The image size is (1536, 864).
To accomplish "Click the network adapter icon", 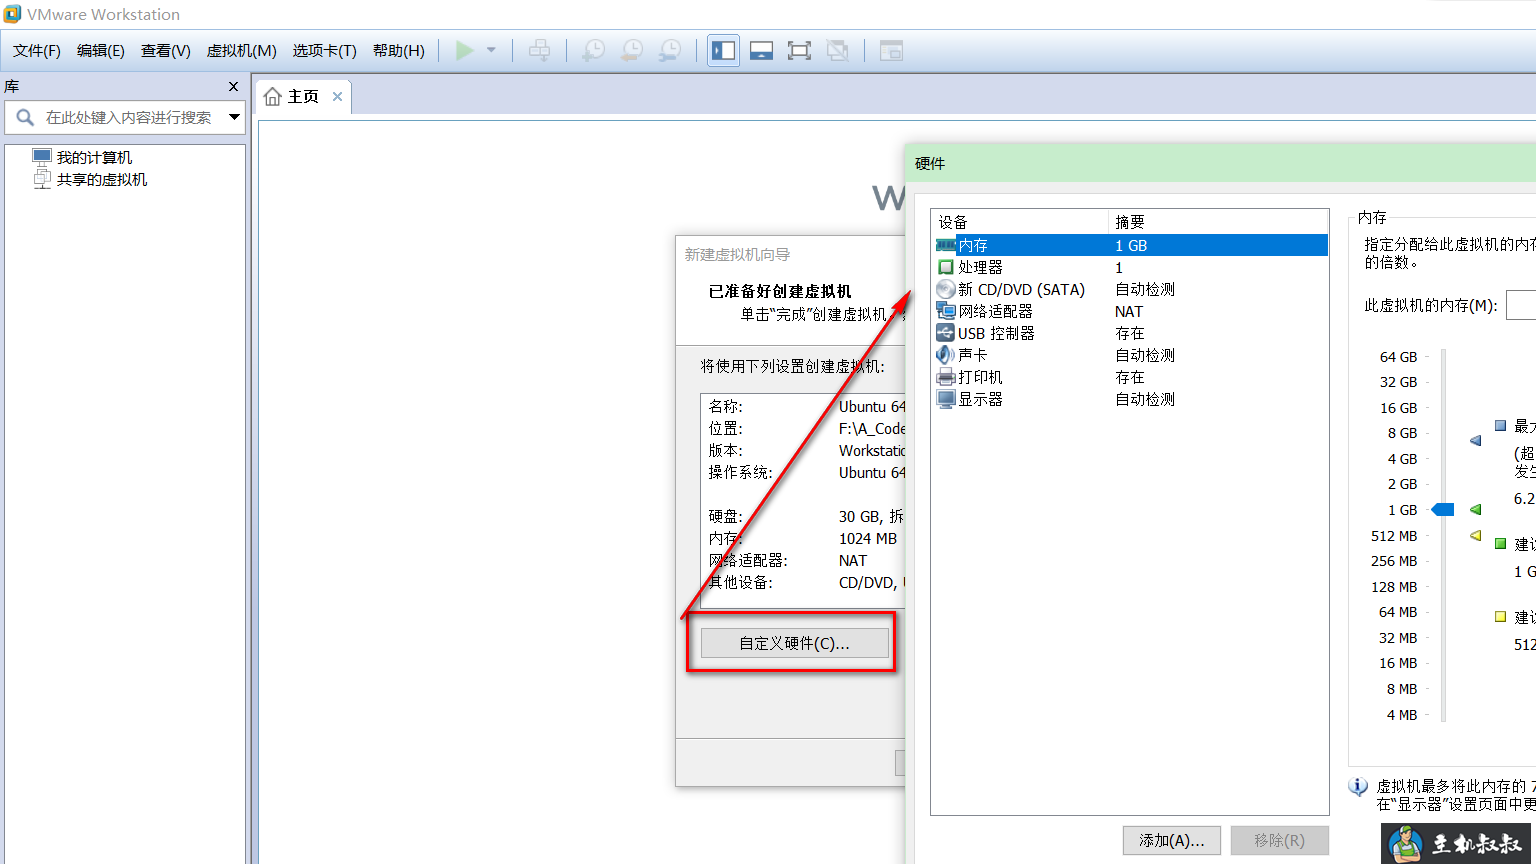I will point(945,311).
